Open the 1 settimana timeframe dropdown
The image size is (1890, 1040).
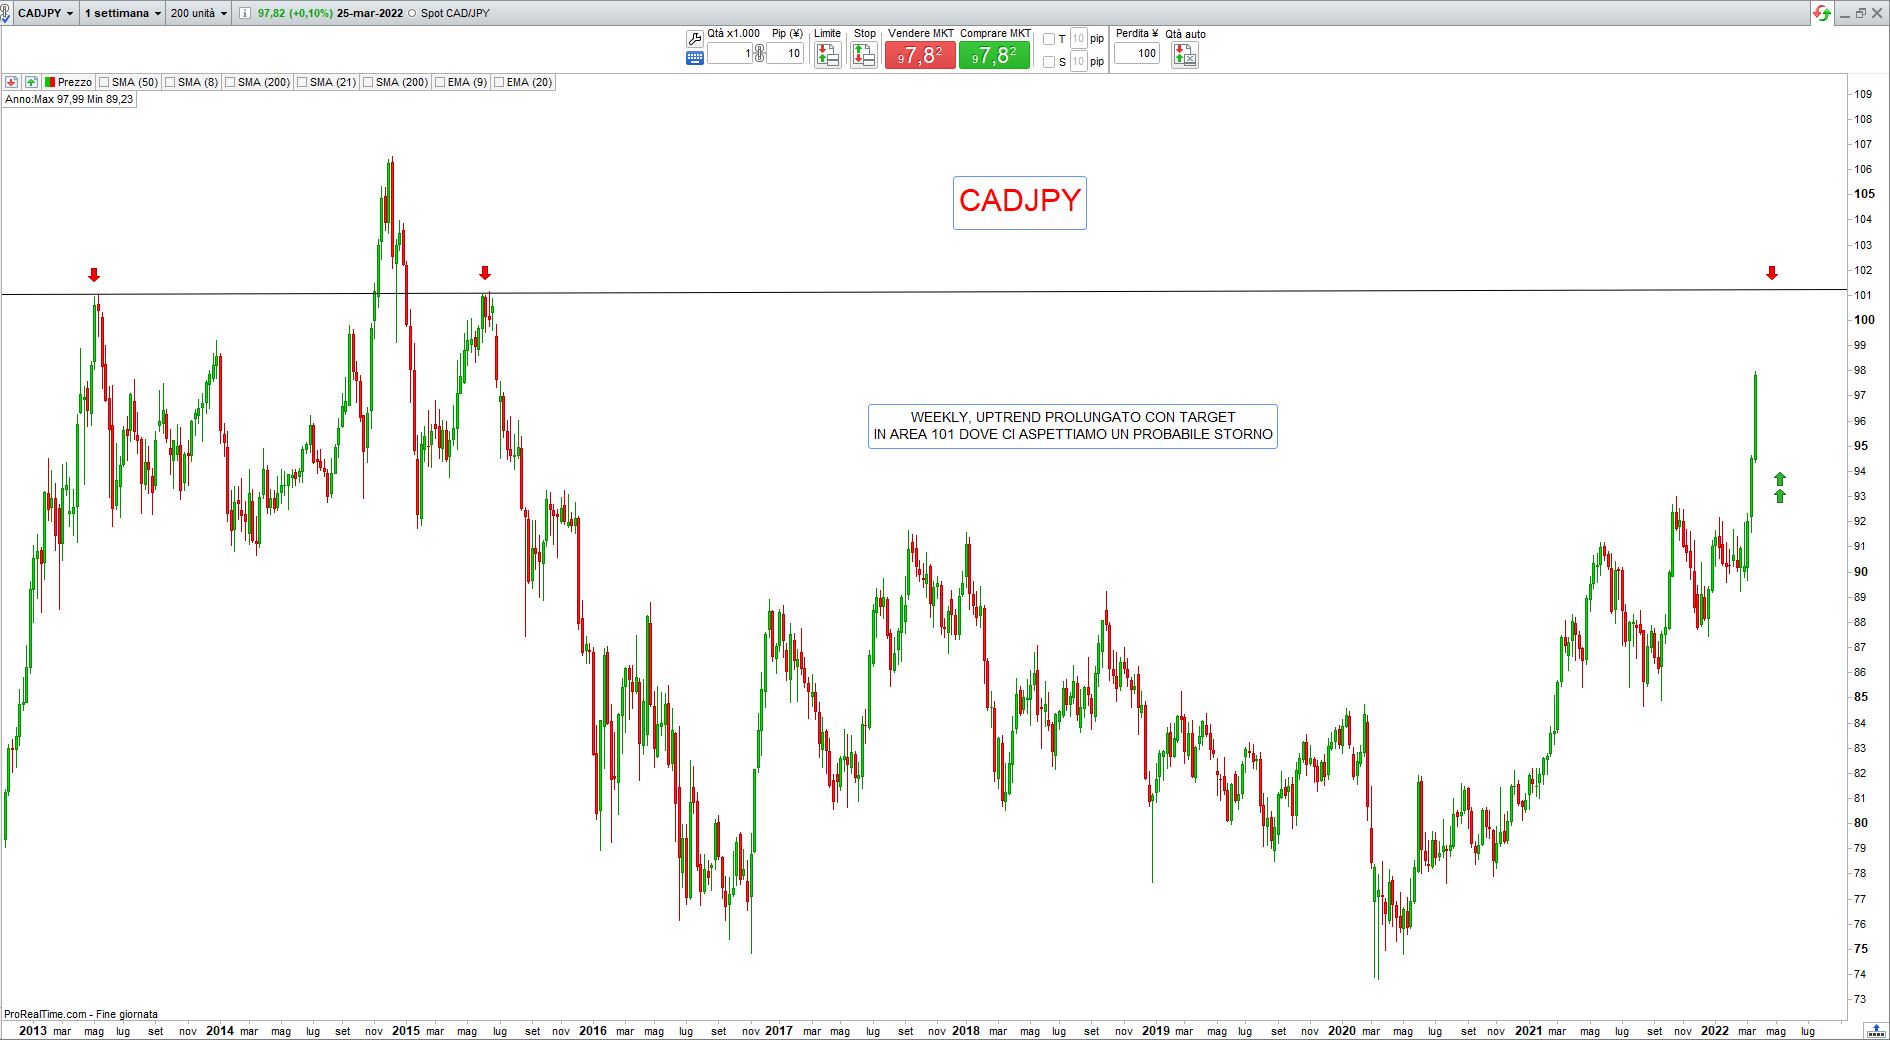[123, 13]
